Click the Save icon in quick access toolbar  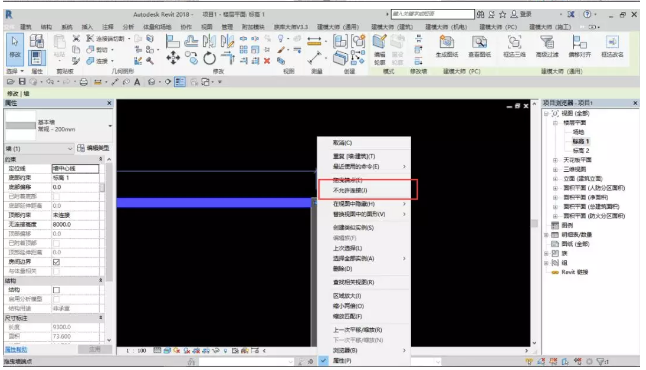tap(22, 82)
